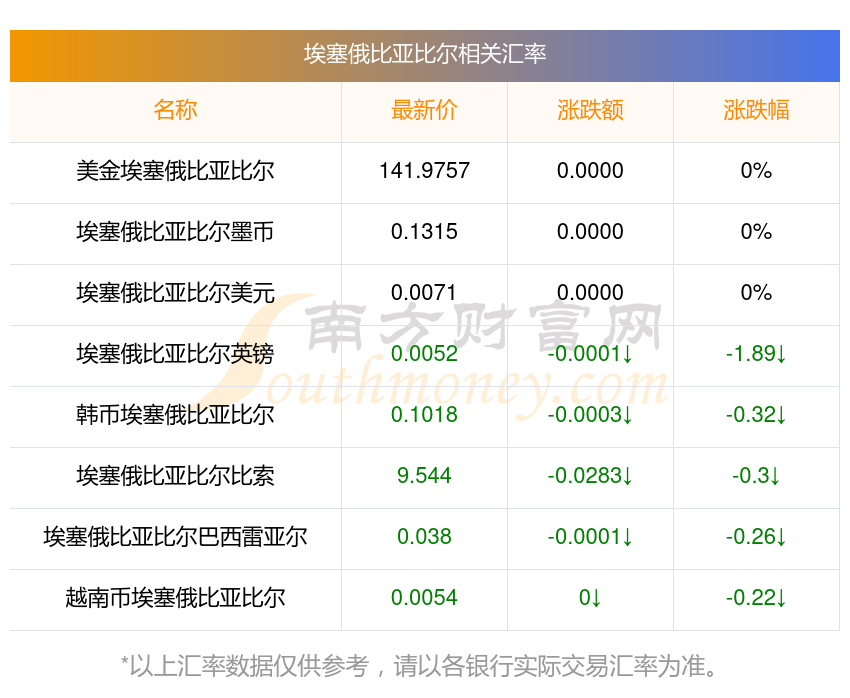Click the price value 141.9757
Viewport: 850px width, 698px height.
click(424, 171)
